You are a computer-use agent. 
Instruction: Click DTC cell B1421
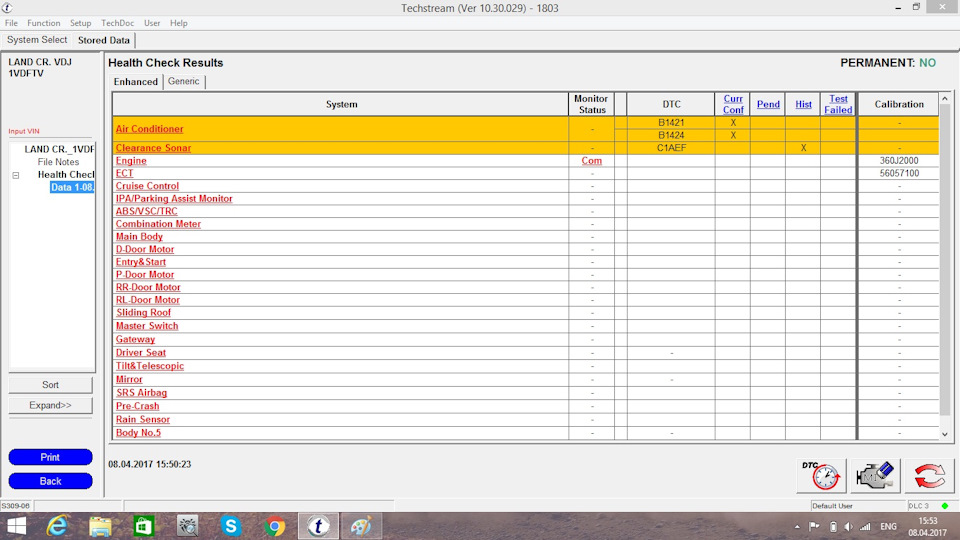click(671, 122)
